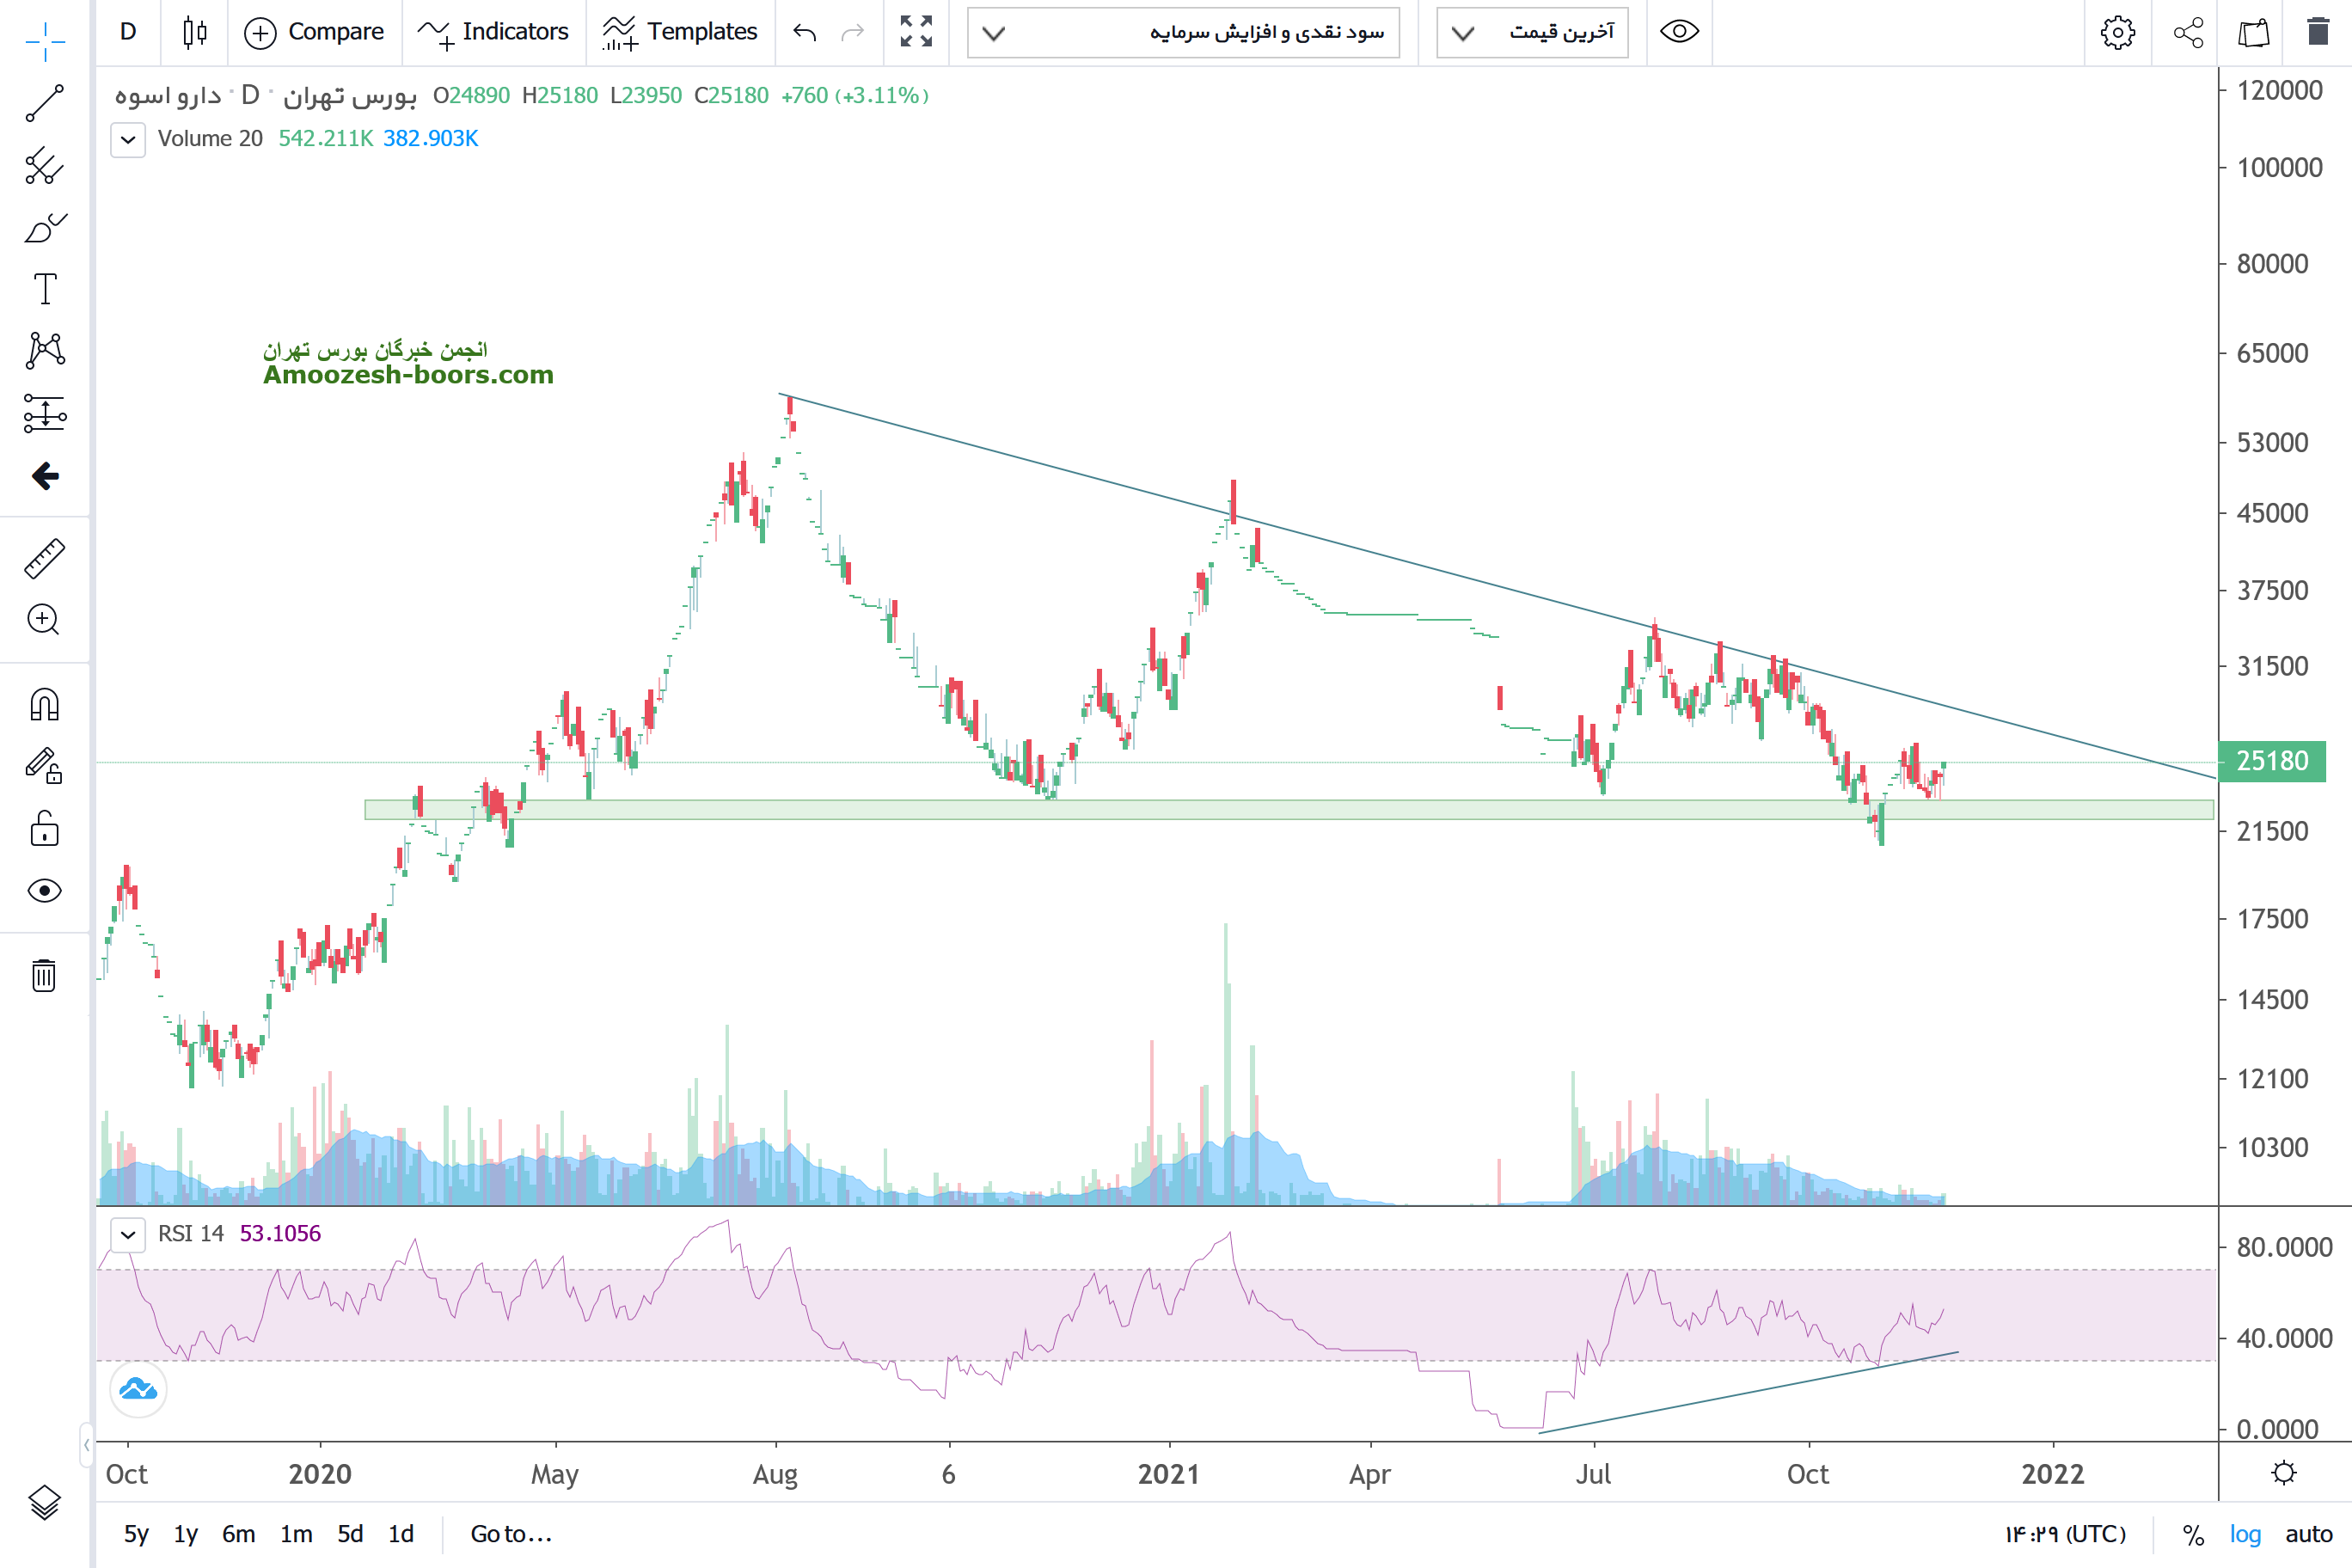Viewport: 2352px width, 1568px height.
Task: Open chart settings gear icon
Action: click(x=2117, y=32)
